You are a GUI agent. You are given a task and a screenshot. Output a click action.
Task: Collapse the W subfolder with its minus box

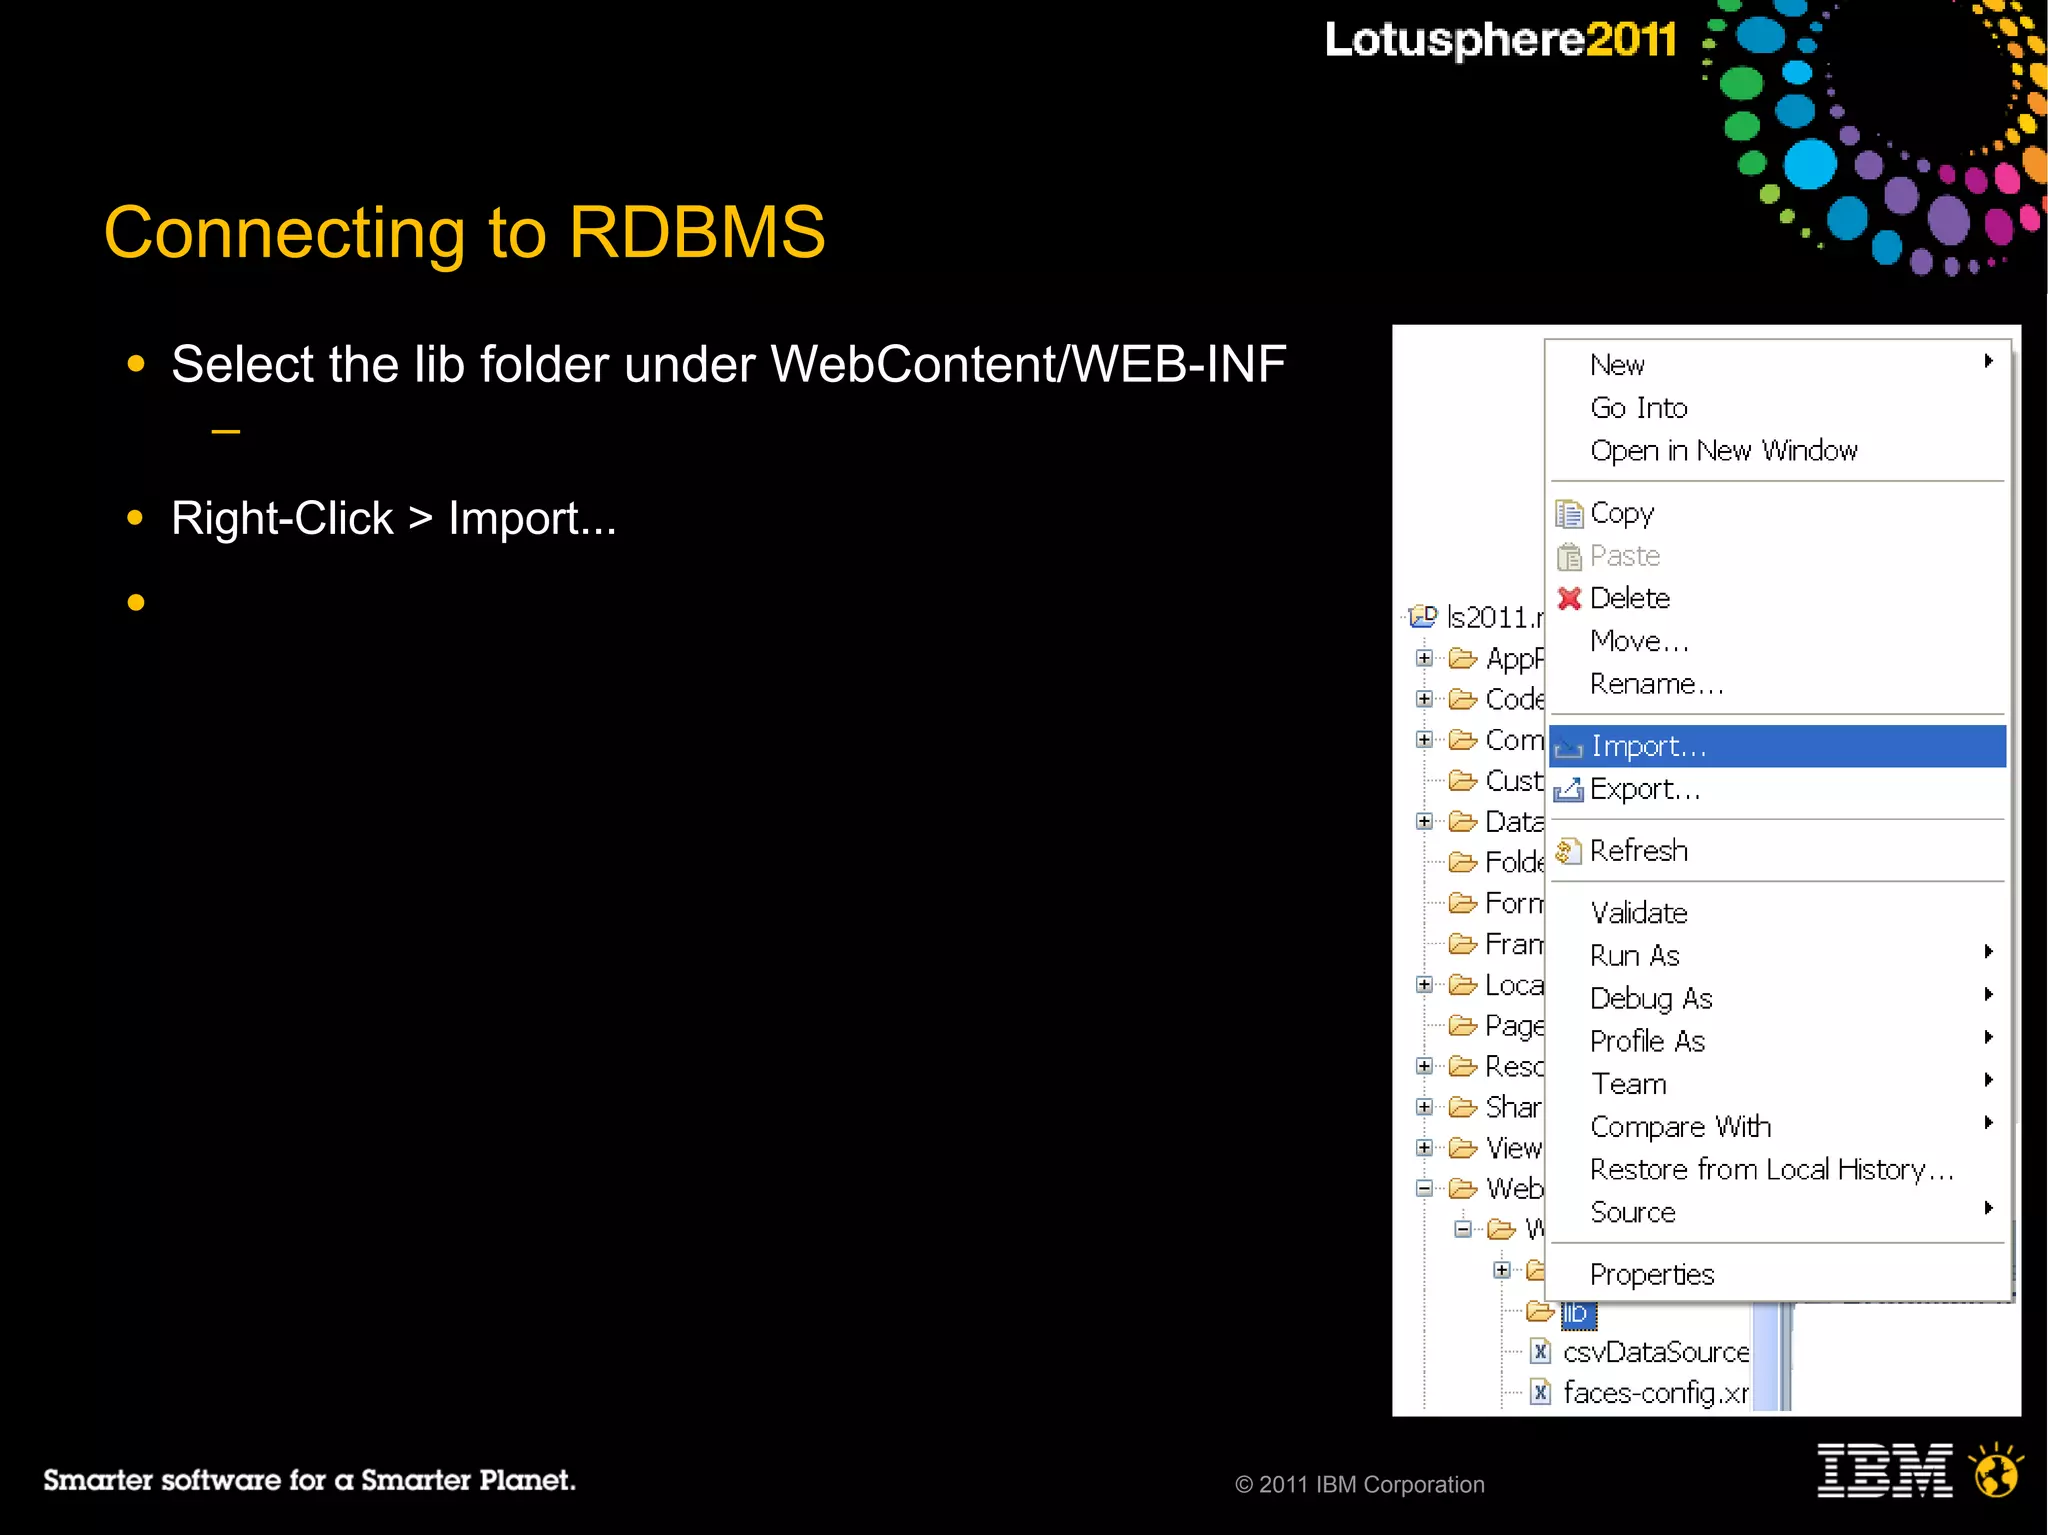point(1463,1229)
